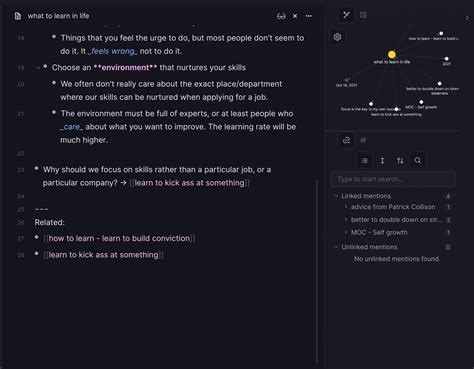
Task: Toggle show more context arrows button
Action: point(382,161)
